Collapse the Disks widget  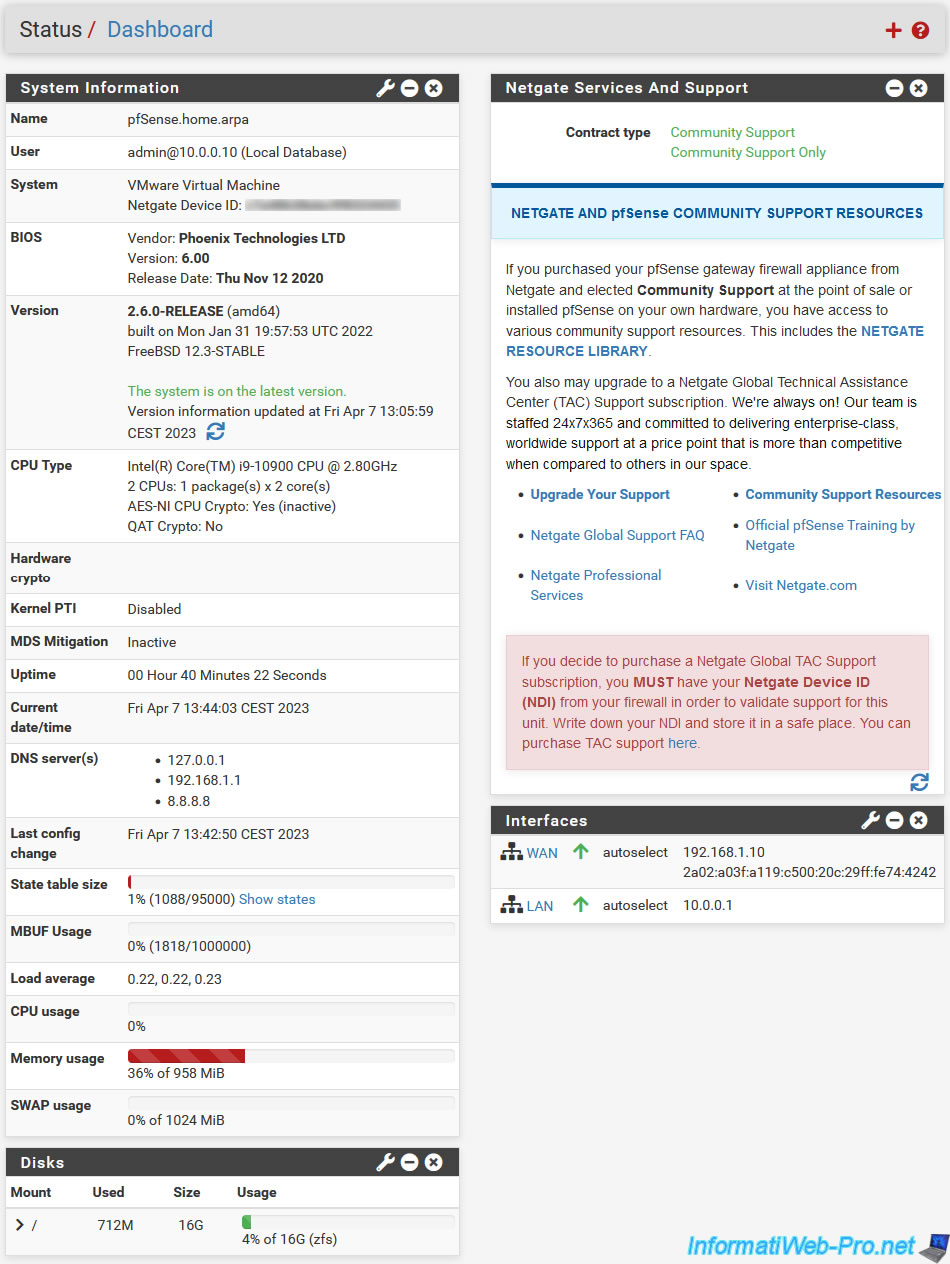(410, 1162)
